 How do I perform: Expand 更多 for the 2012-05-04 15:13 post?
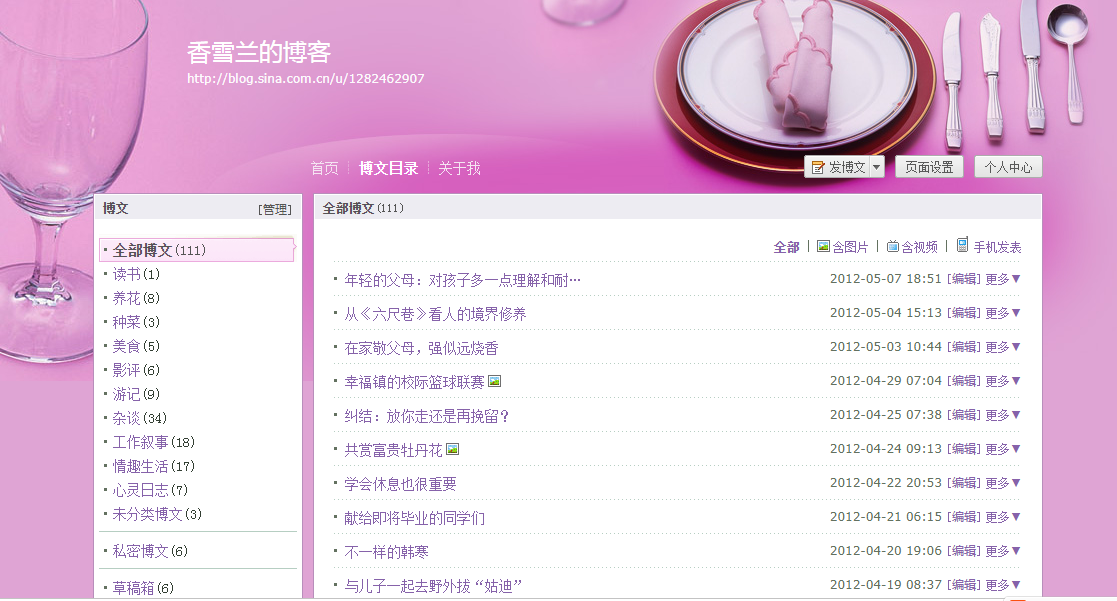(x=1003, y=313)
